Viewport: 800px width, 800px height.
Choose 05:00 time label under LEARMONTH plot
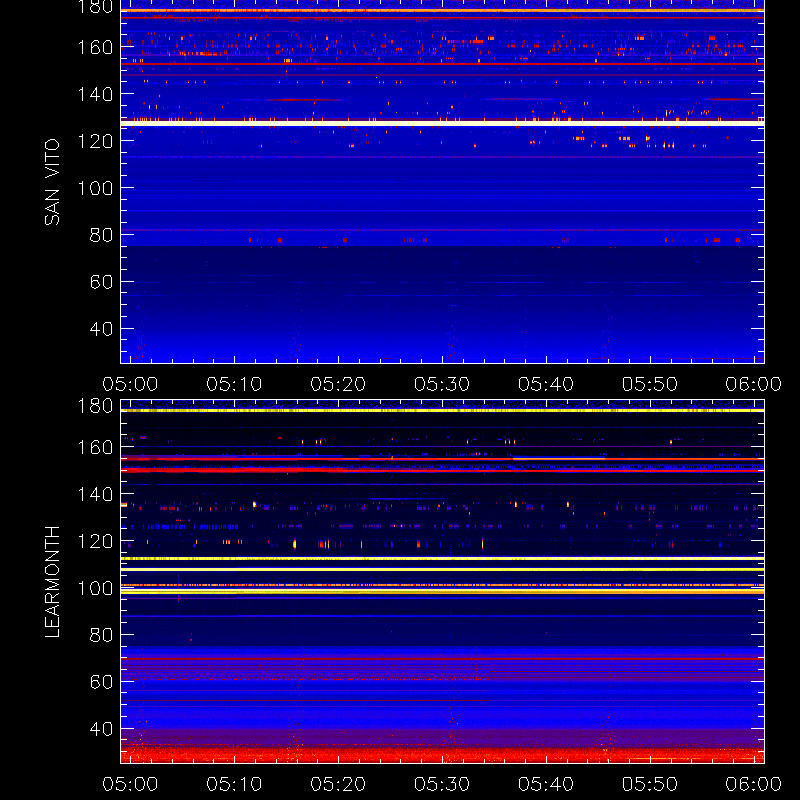click(130, 784)
